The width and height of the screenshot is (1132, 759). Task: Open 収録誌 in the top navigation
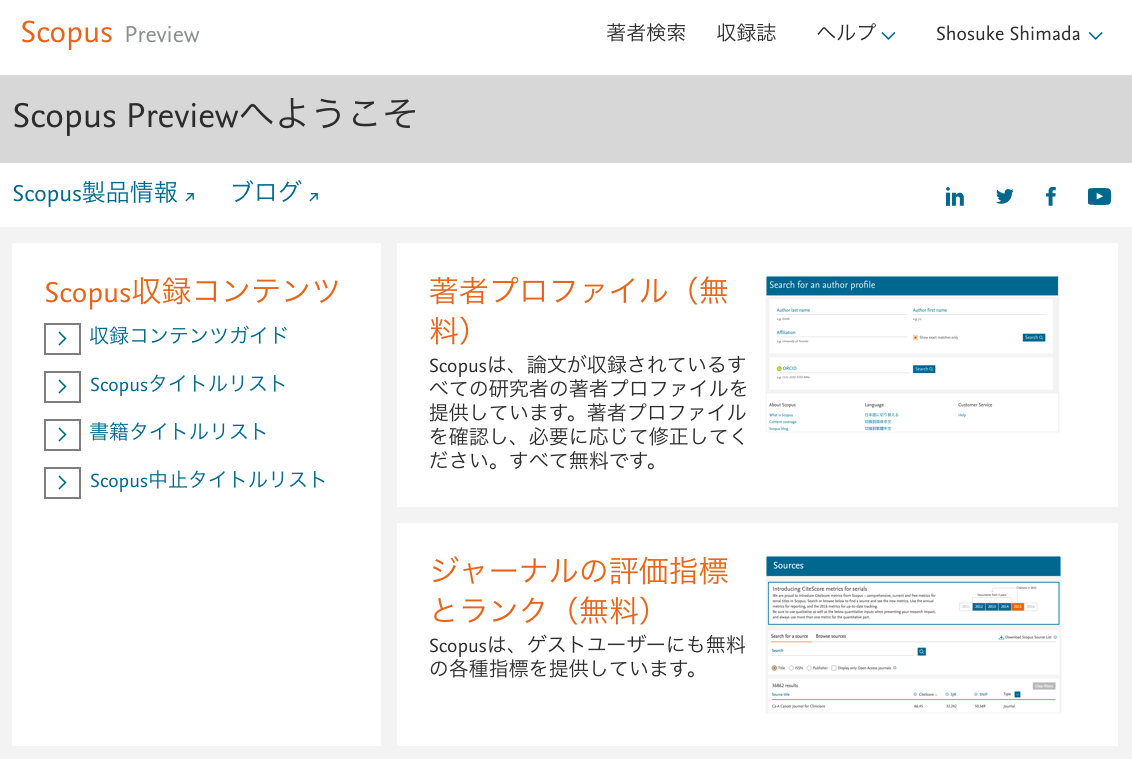coord(746,33)
